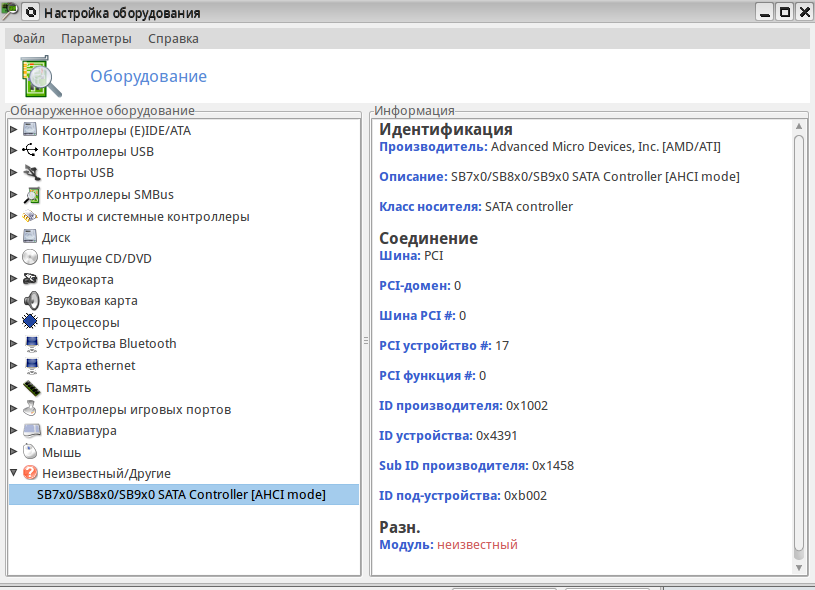Click the USB controllers trident icon
The image size is (815, 590).
coord(30,151)
